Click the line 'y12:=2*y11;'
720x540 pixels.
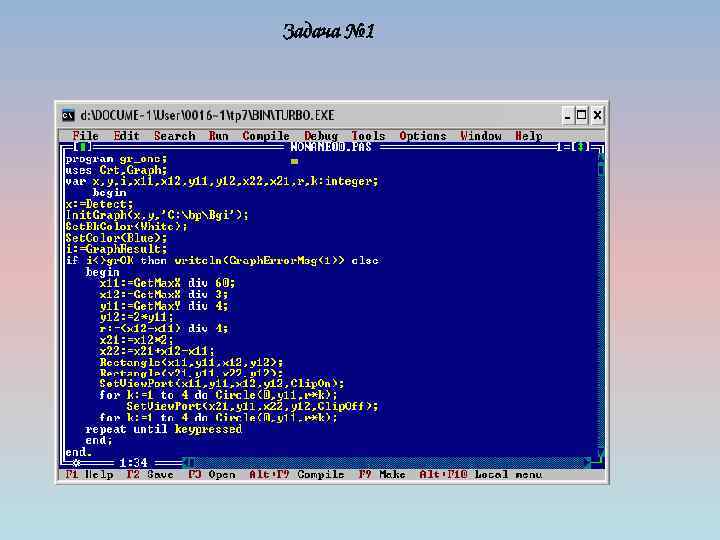(137, 317)
